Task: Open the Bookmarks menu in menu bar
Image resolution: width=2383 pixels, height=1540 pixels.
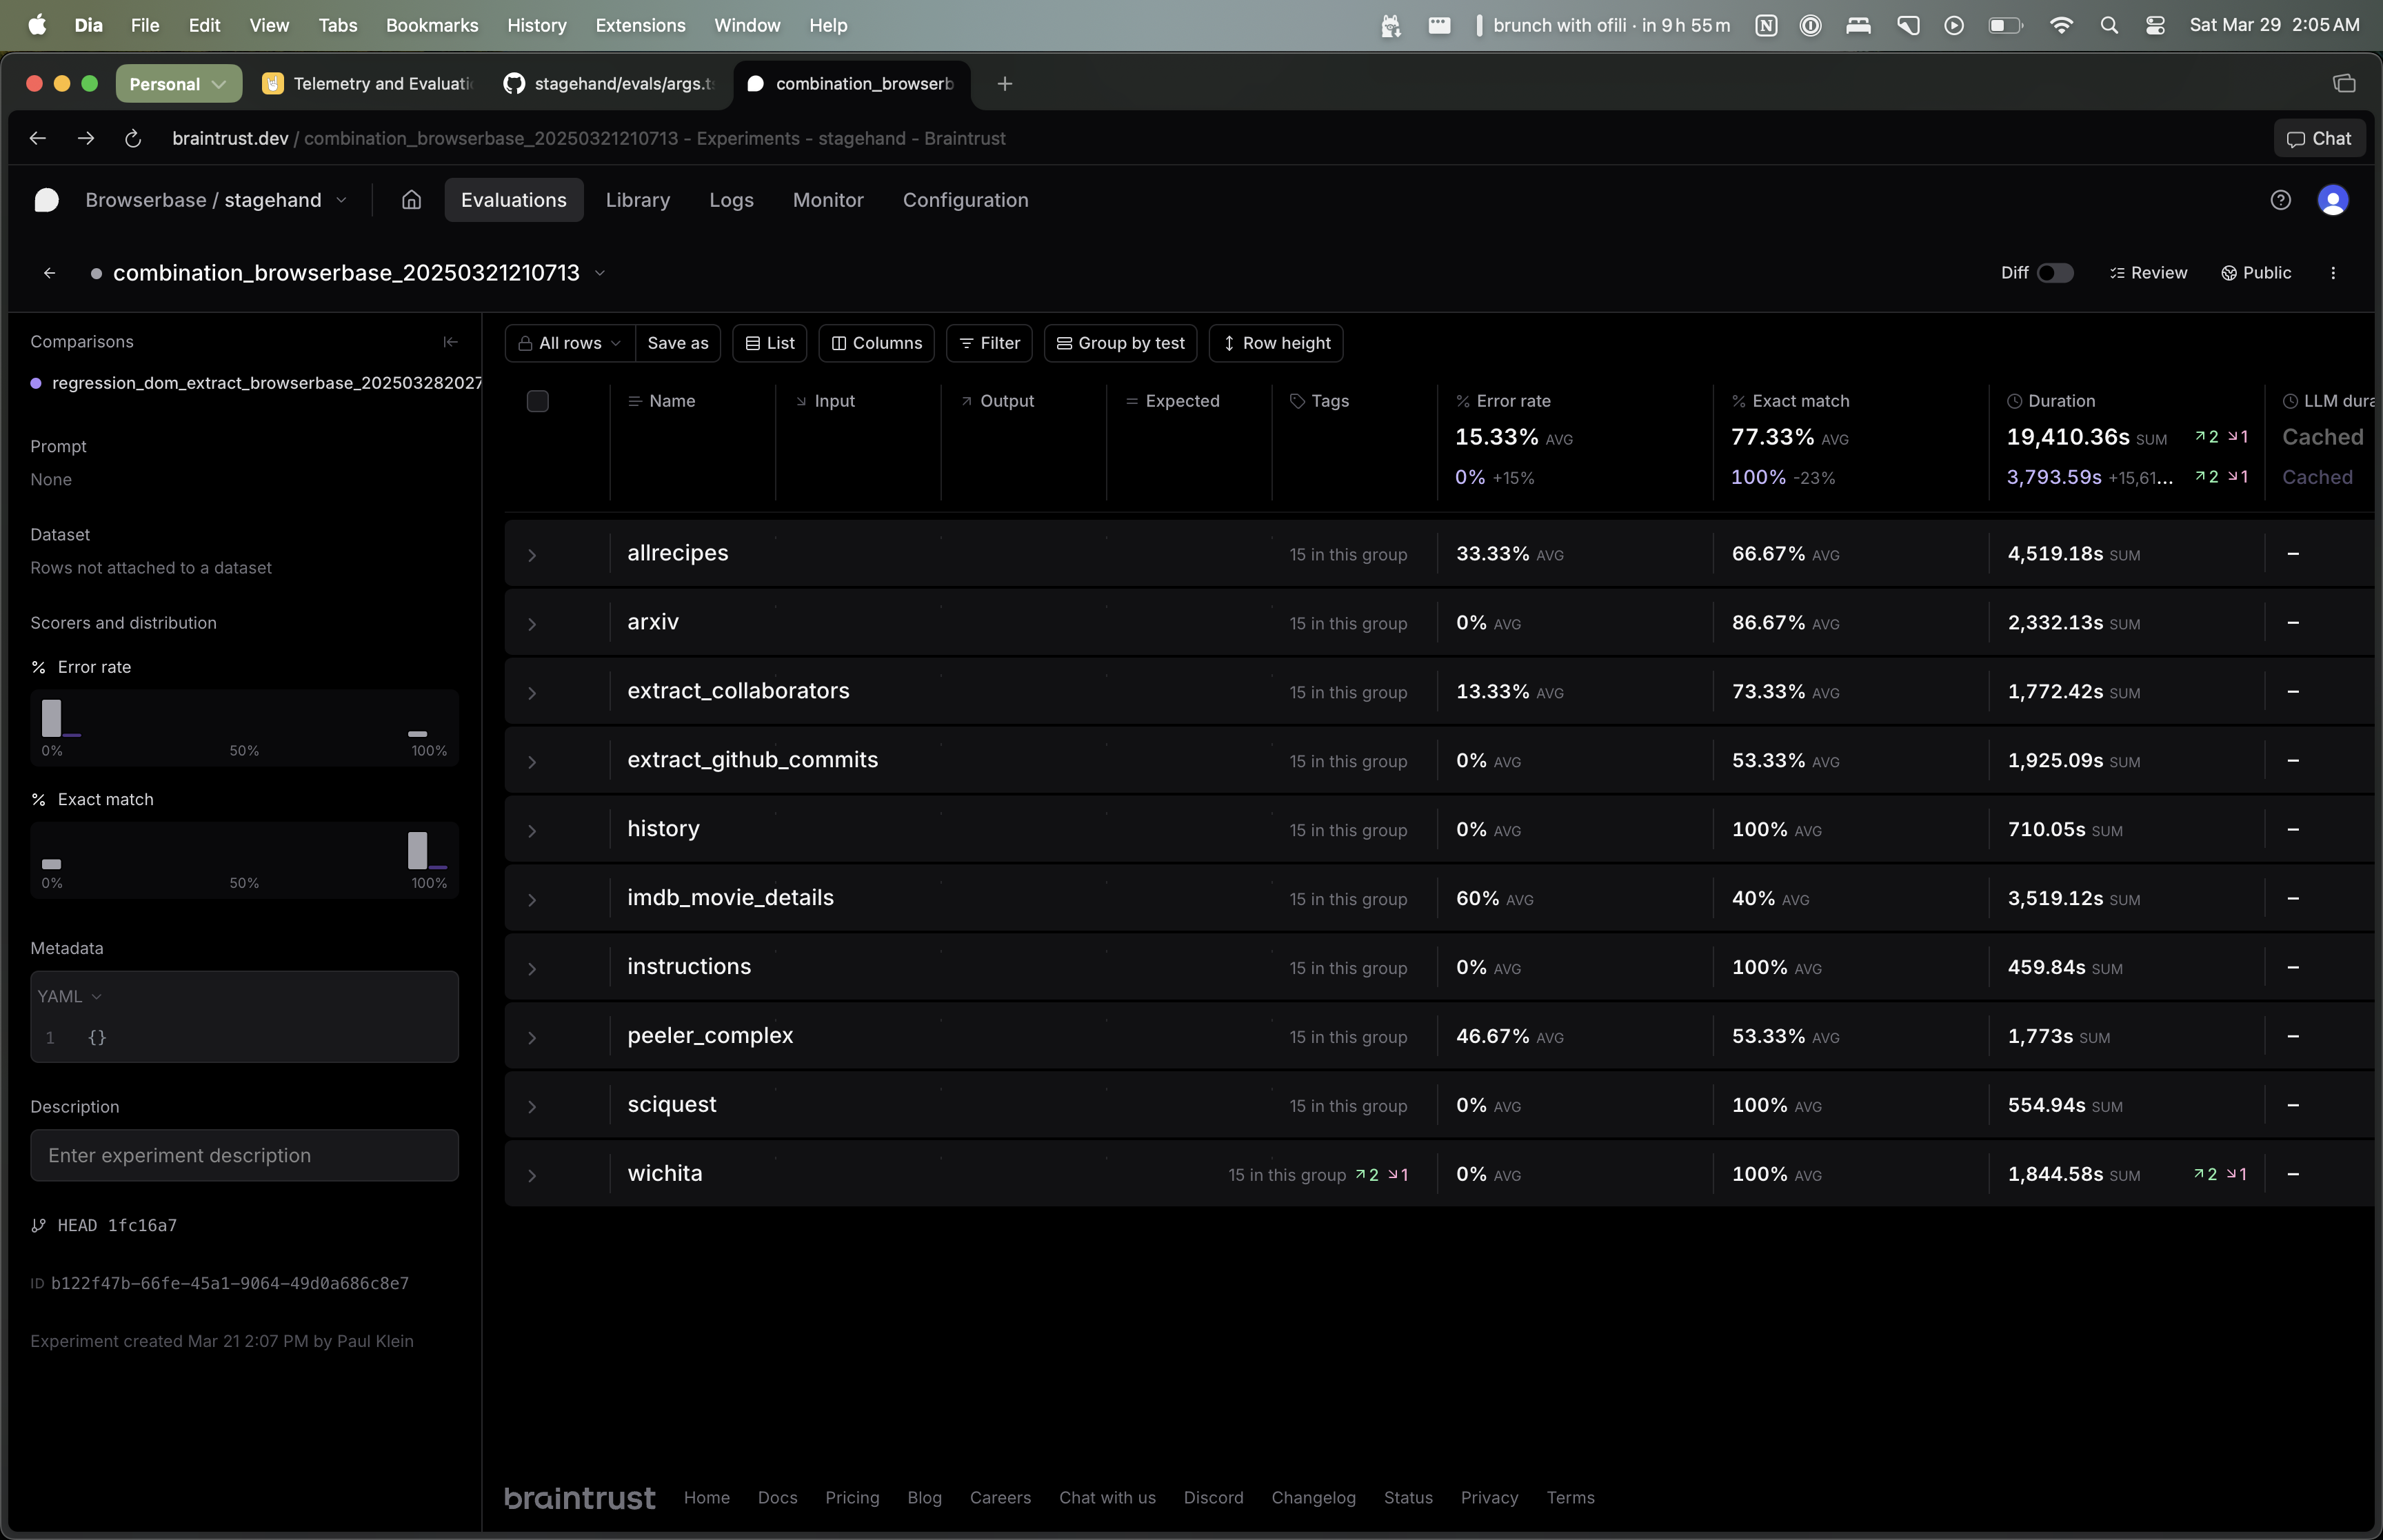Action: [x=432, y=25]
